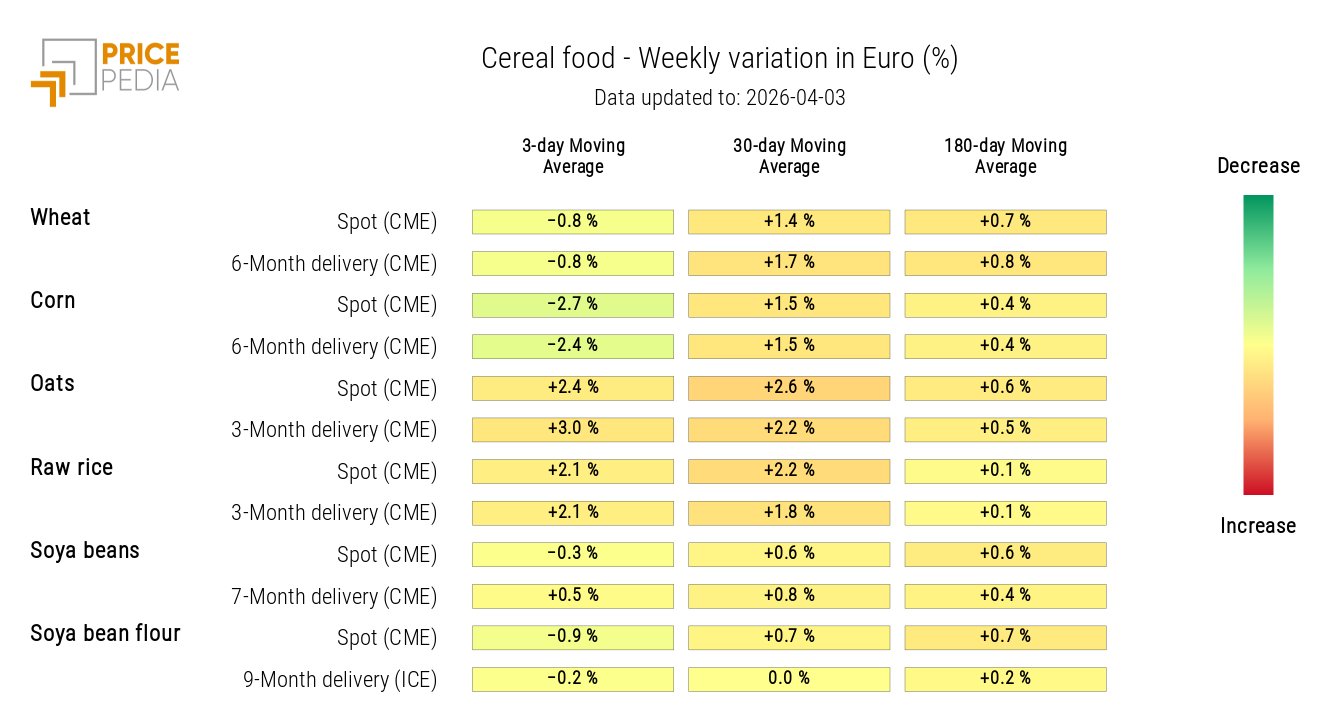The width and height of the screenshot is (1320, 720).
Task: Click the Soya bean flour category label
Action: (x=105, y=634)
